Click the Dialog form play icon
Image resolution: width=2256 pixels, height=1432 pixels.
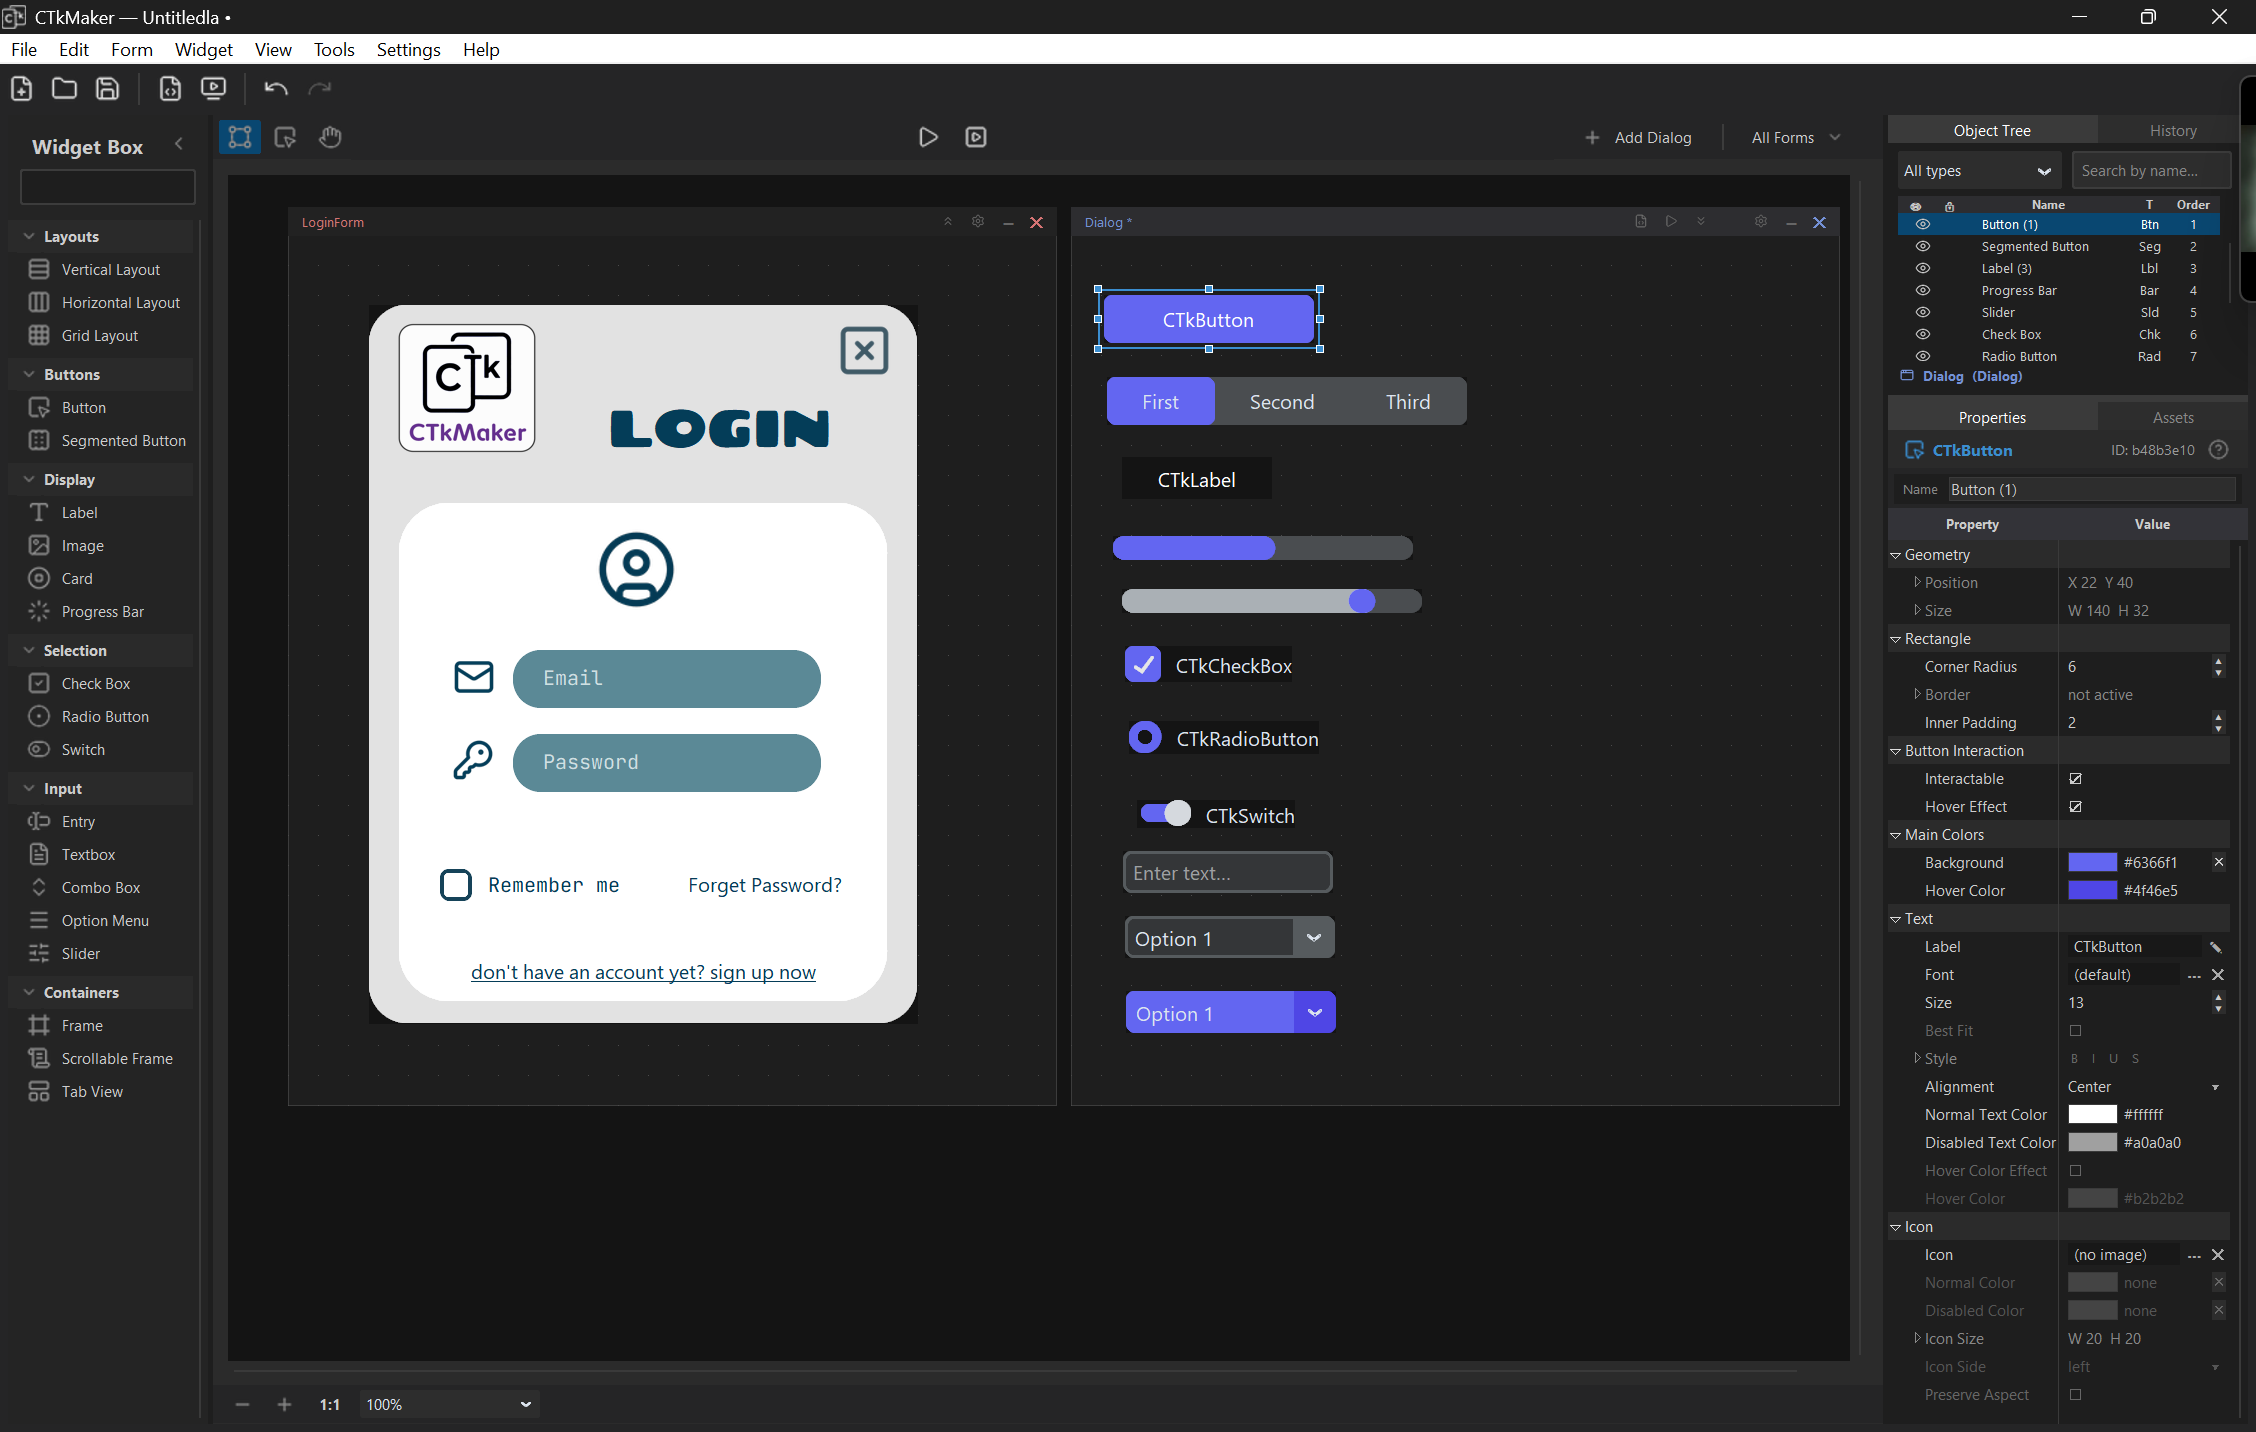pyautogui.click(x=1671, y=222)
